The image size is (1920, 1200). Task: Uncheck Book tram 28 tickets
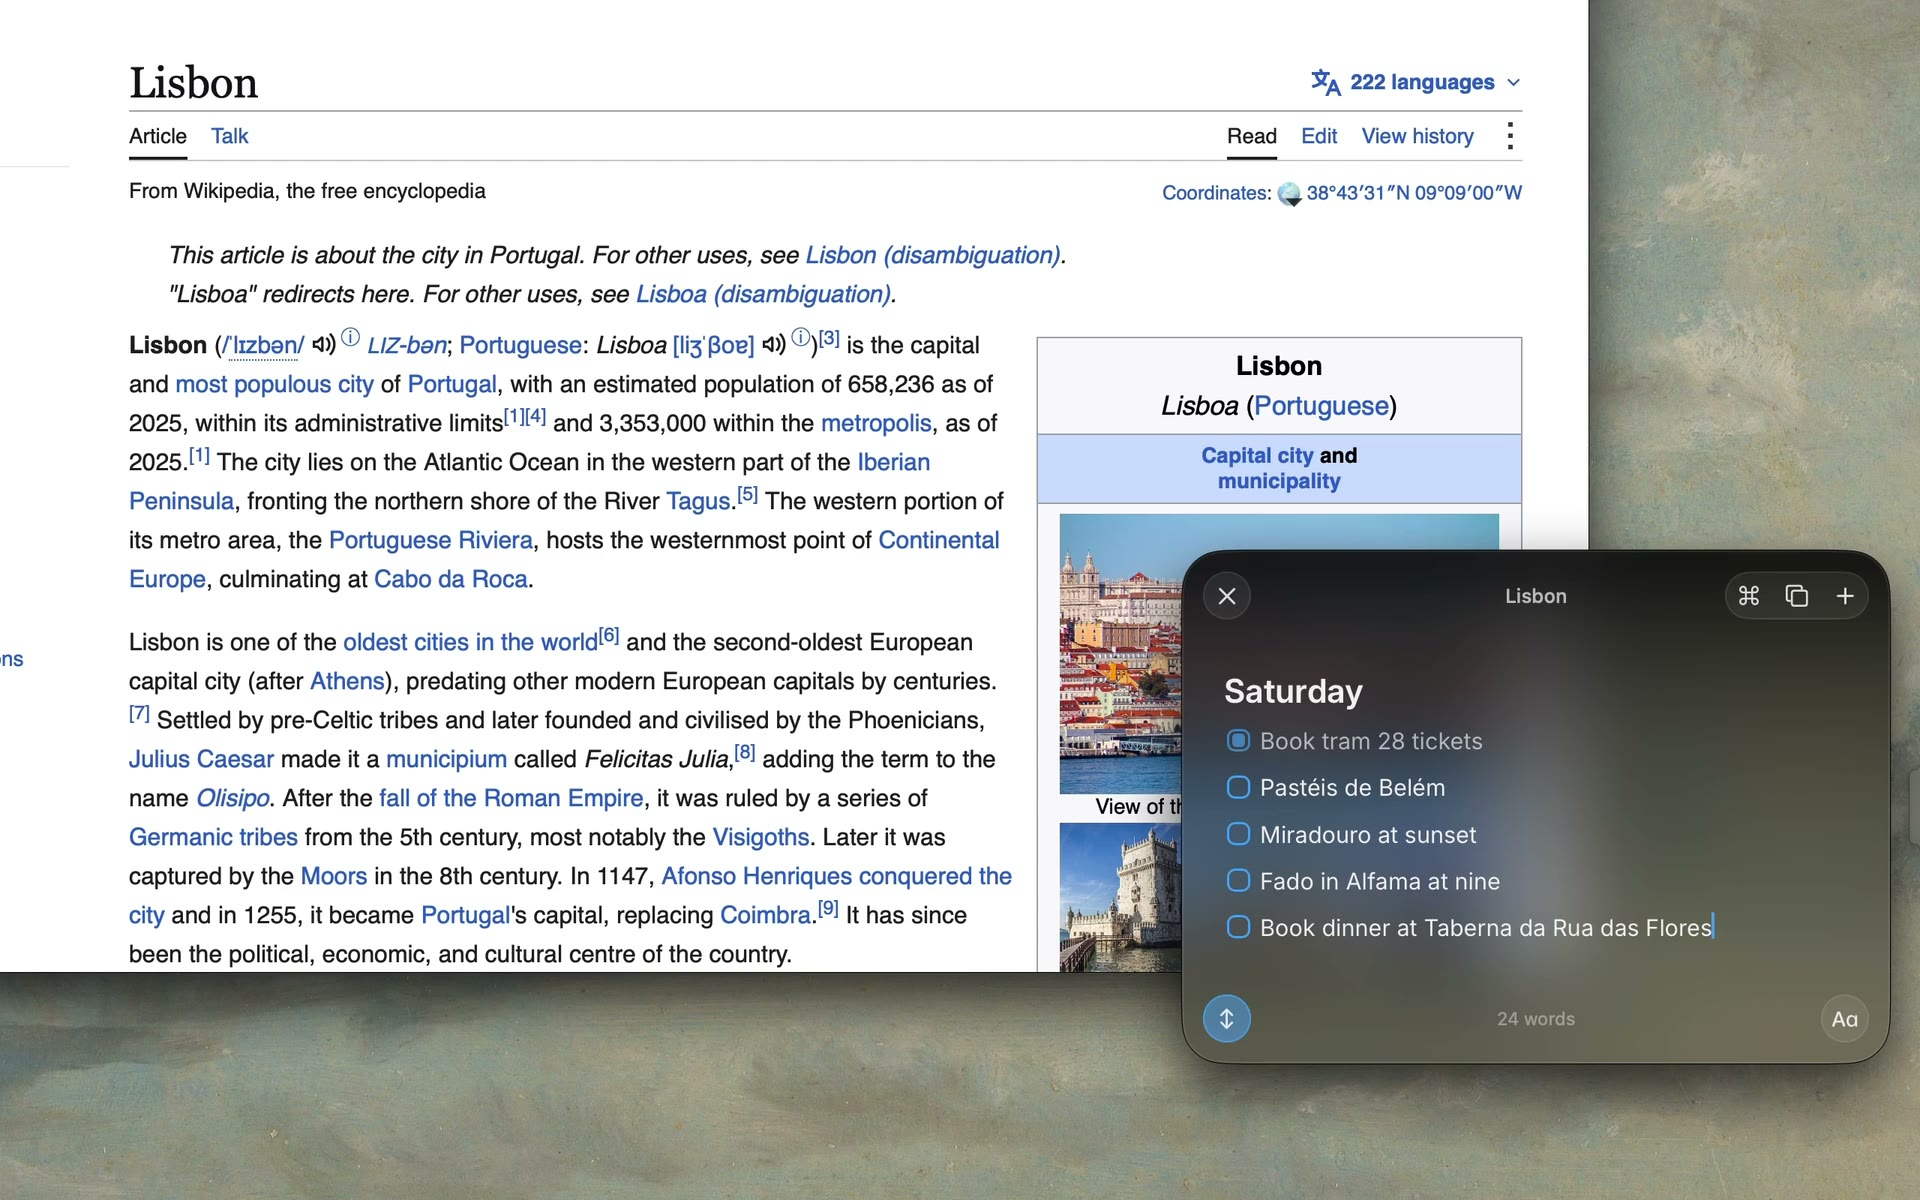pyautogui.click(x=1238, y=741)
